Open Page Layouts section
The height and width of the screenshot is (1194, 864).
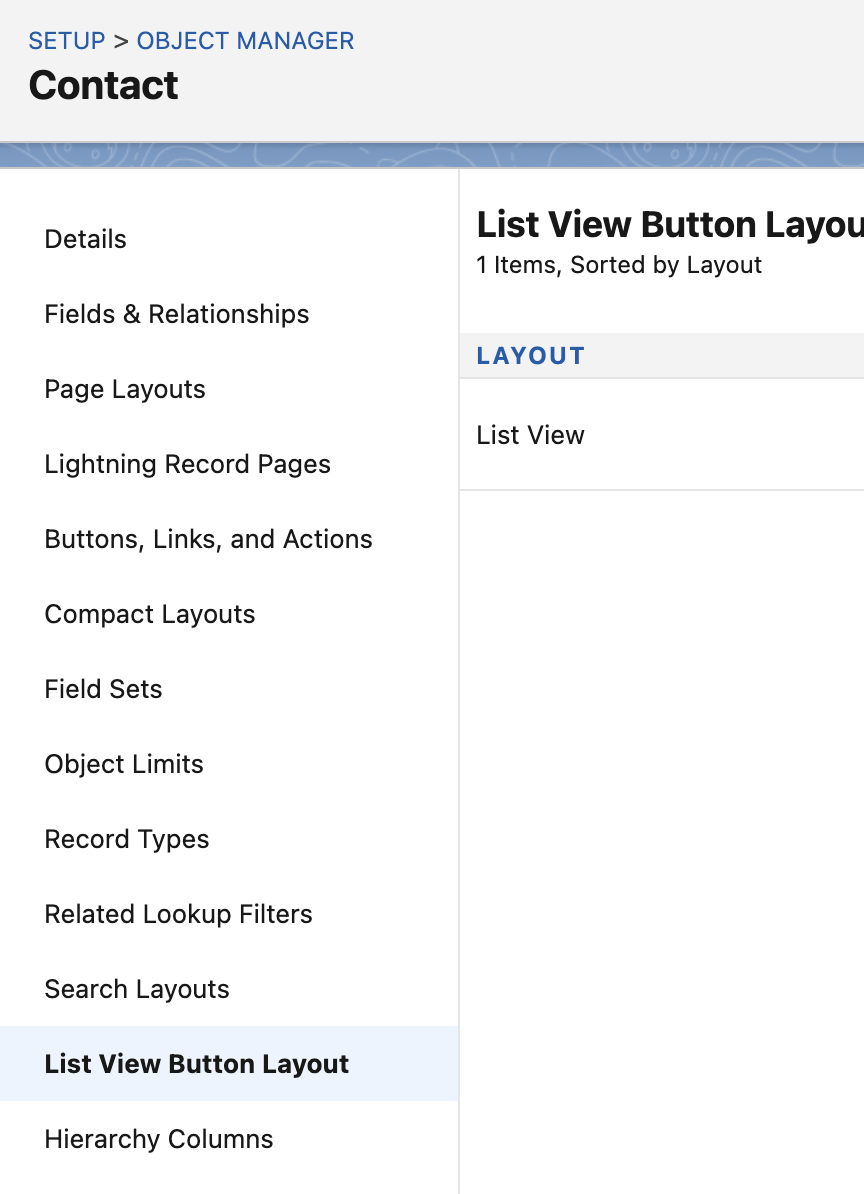pos(125,389)
